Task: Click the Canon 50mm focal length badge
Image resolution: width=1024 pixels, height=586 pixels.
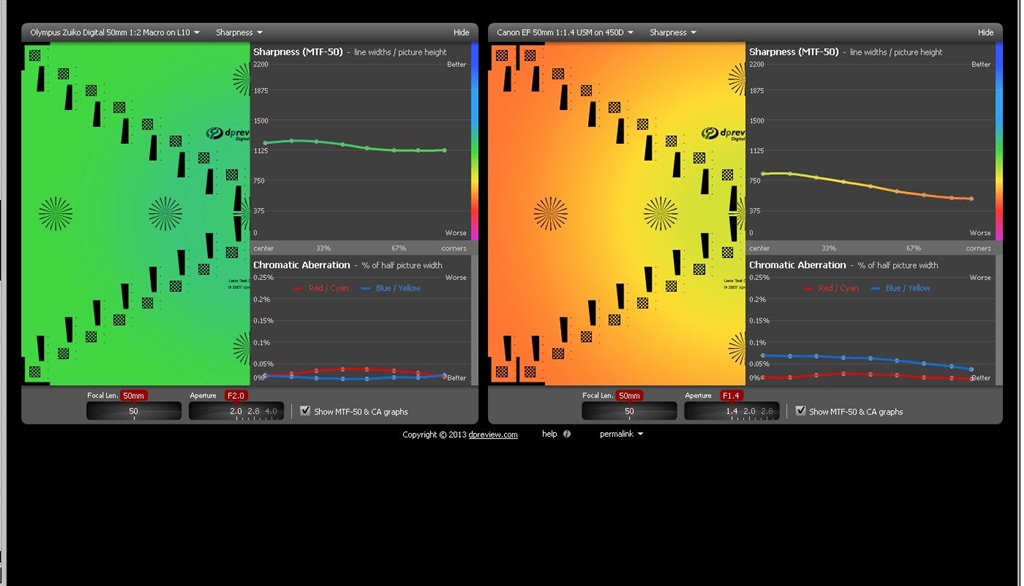Action: (630, 395)
